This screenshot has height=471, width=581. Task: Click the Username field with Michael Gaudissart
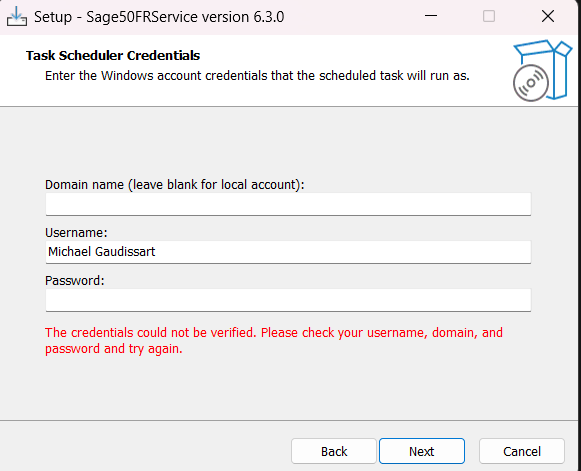point(288,252)
